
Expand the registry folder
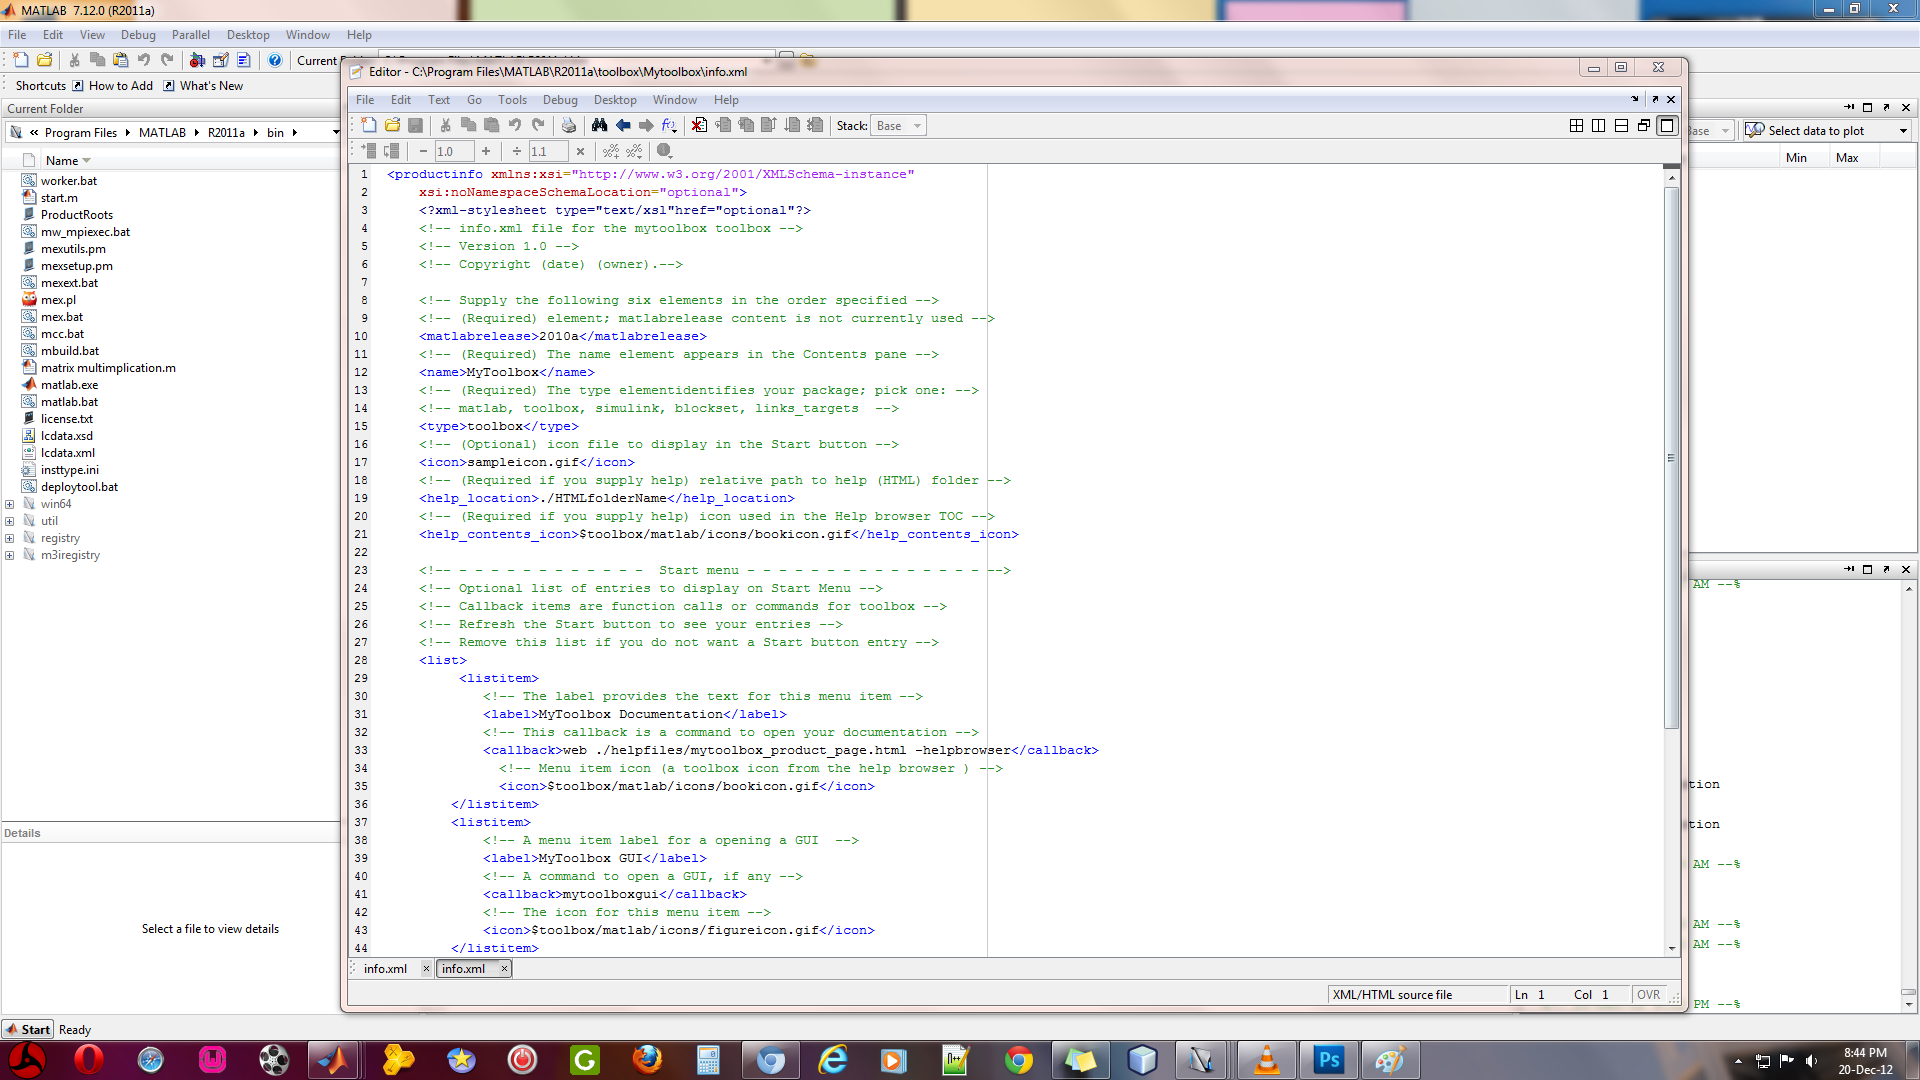tap(9, 538)
